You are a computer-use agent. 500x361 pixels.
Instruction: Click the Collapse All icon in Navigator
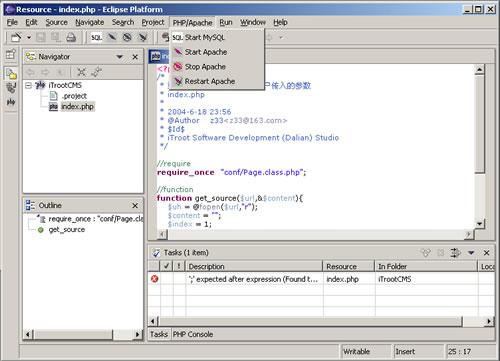(81, 72)
